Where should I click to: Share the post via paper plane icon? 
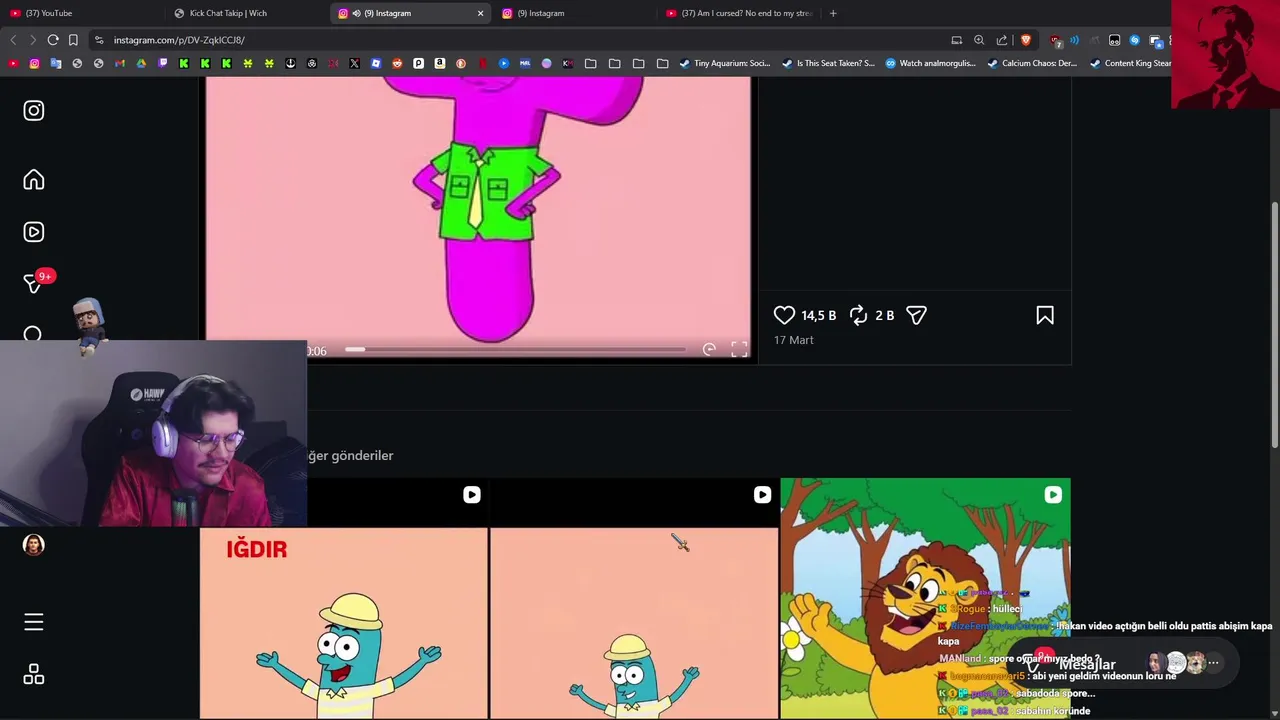pyautogui.click(x=916, y=315)
